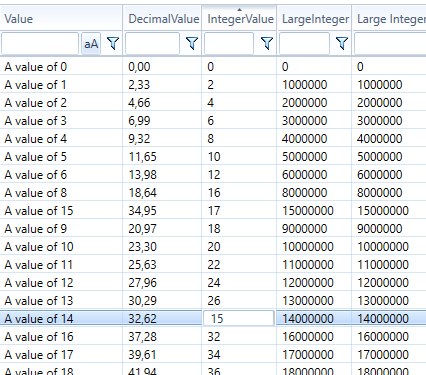Image resolution: width=426 pixels, height=375 pixels.
Task: Click the DecimalValue cell 34,95
Action: pyautogui.click(x=162, y=211)
